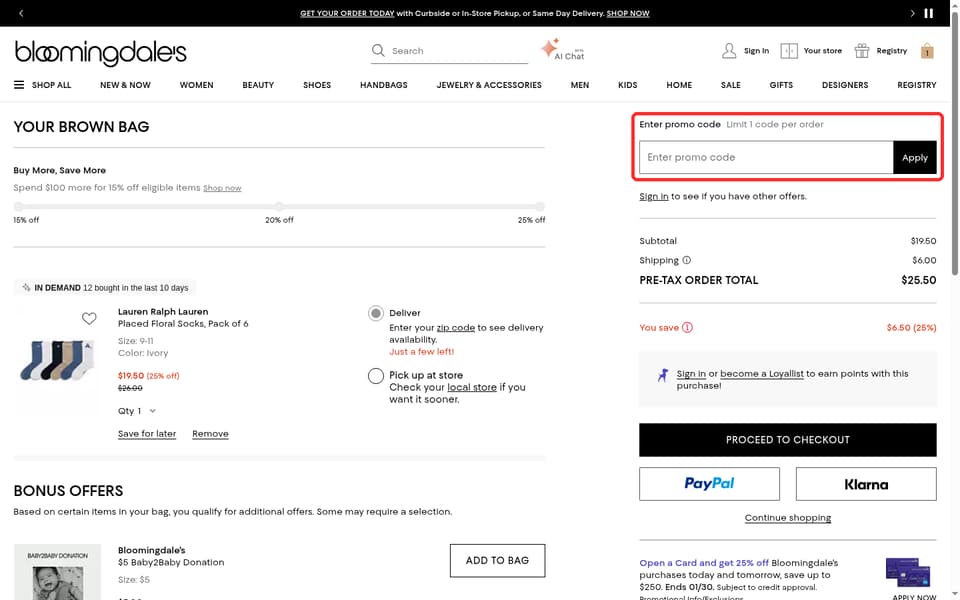Click the Buy More Save More progress bar
Viewport: 960px width, 600px height.
tap(279, 206)
